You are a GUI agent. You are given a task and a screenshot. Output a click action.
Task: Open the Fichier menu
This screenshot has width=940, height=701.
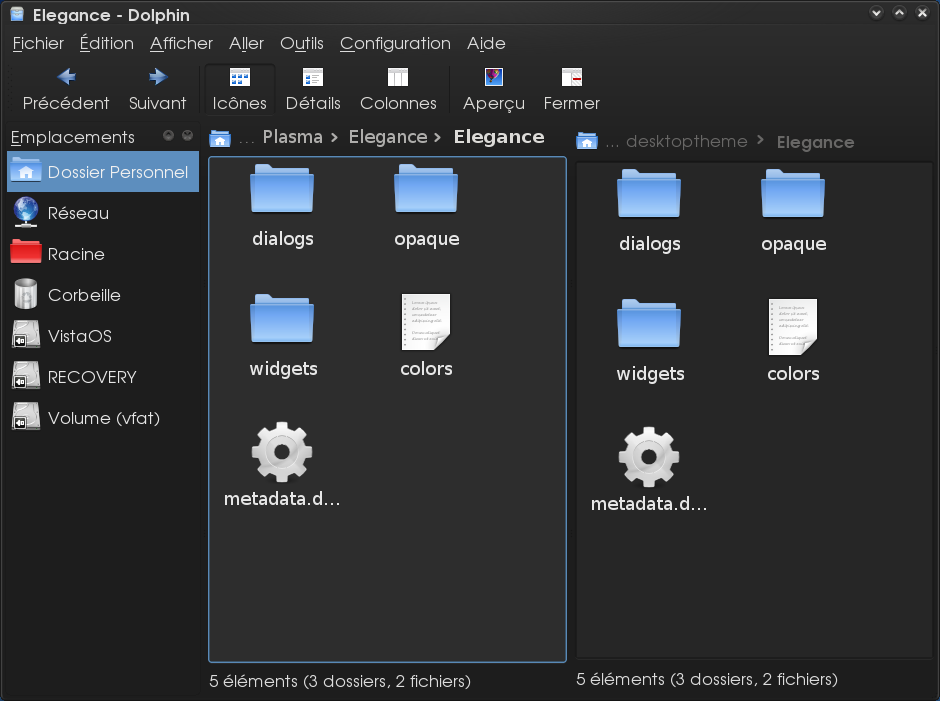pos(38,43)
